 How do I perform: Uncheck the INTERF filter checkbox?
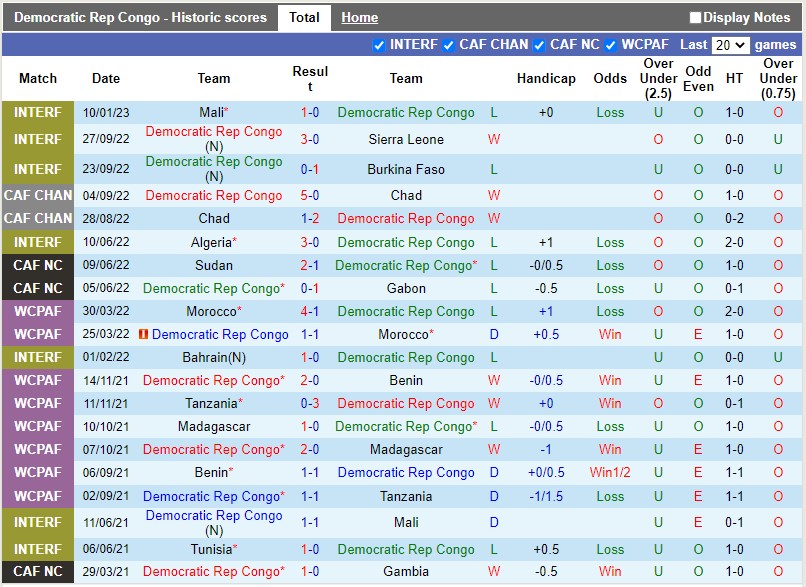tap(379, 45)
